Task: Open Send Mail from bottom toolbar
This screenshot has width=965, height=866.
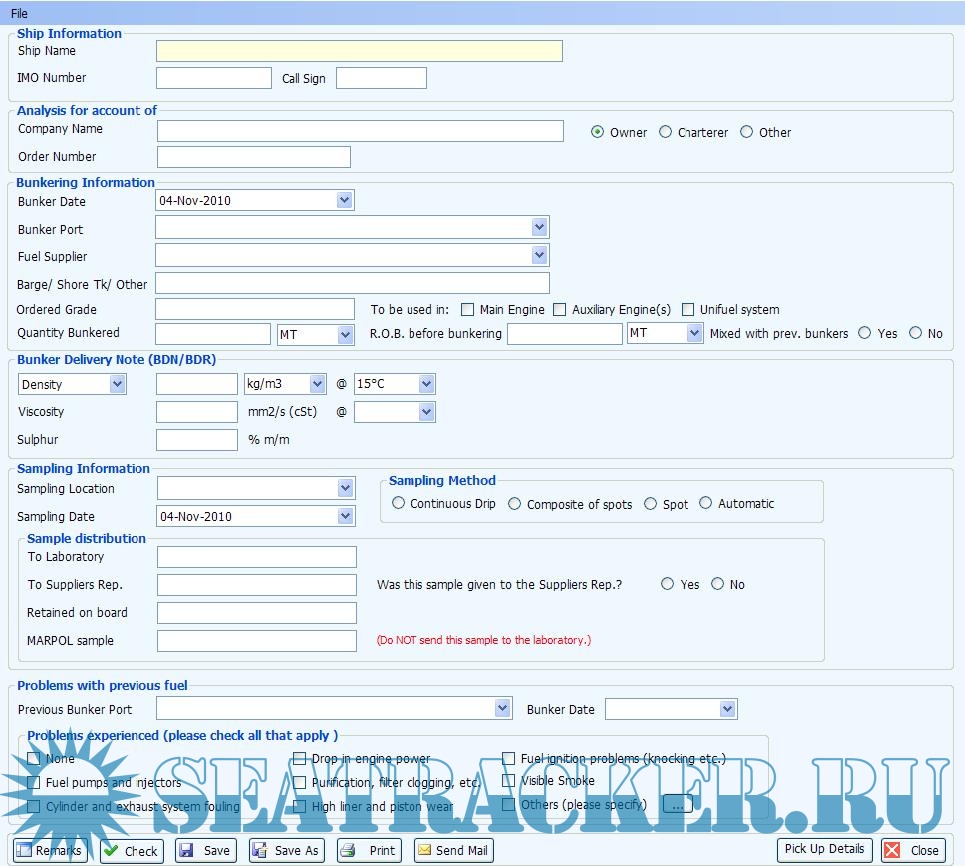Action: [x=453, y=851]
